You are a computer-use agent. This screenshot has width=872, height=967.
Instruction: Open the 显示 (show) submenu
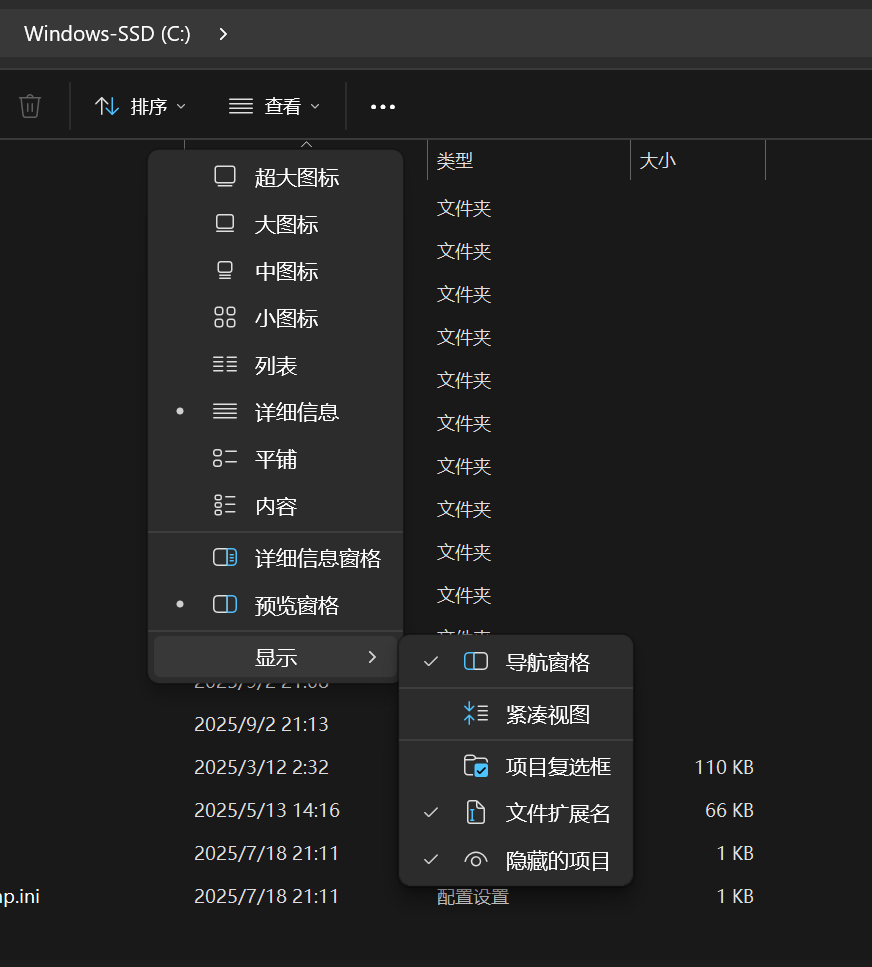coord(277,658)
